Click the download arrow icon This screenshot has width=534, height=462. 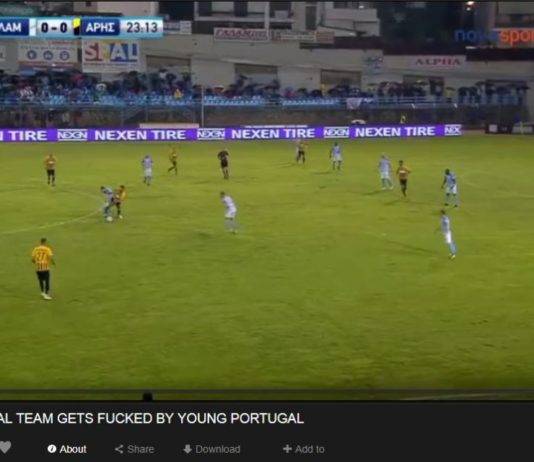tap(188, 449)
